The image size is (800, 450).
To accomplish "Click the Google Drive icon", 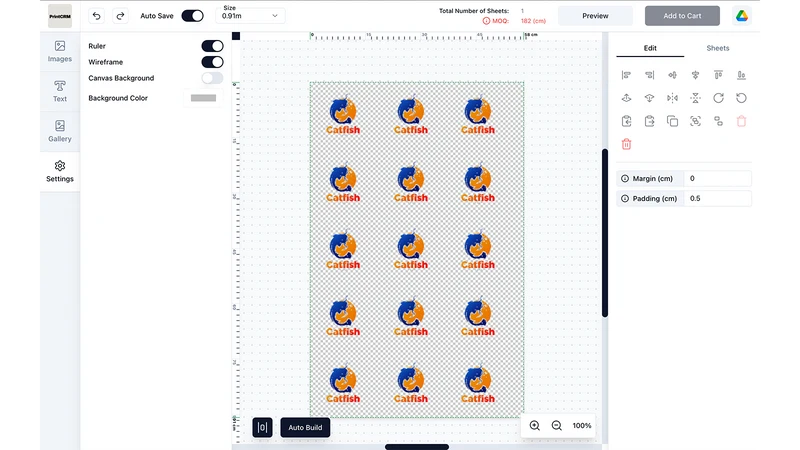I will tap(742, 16).
